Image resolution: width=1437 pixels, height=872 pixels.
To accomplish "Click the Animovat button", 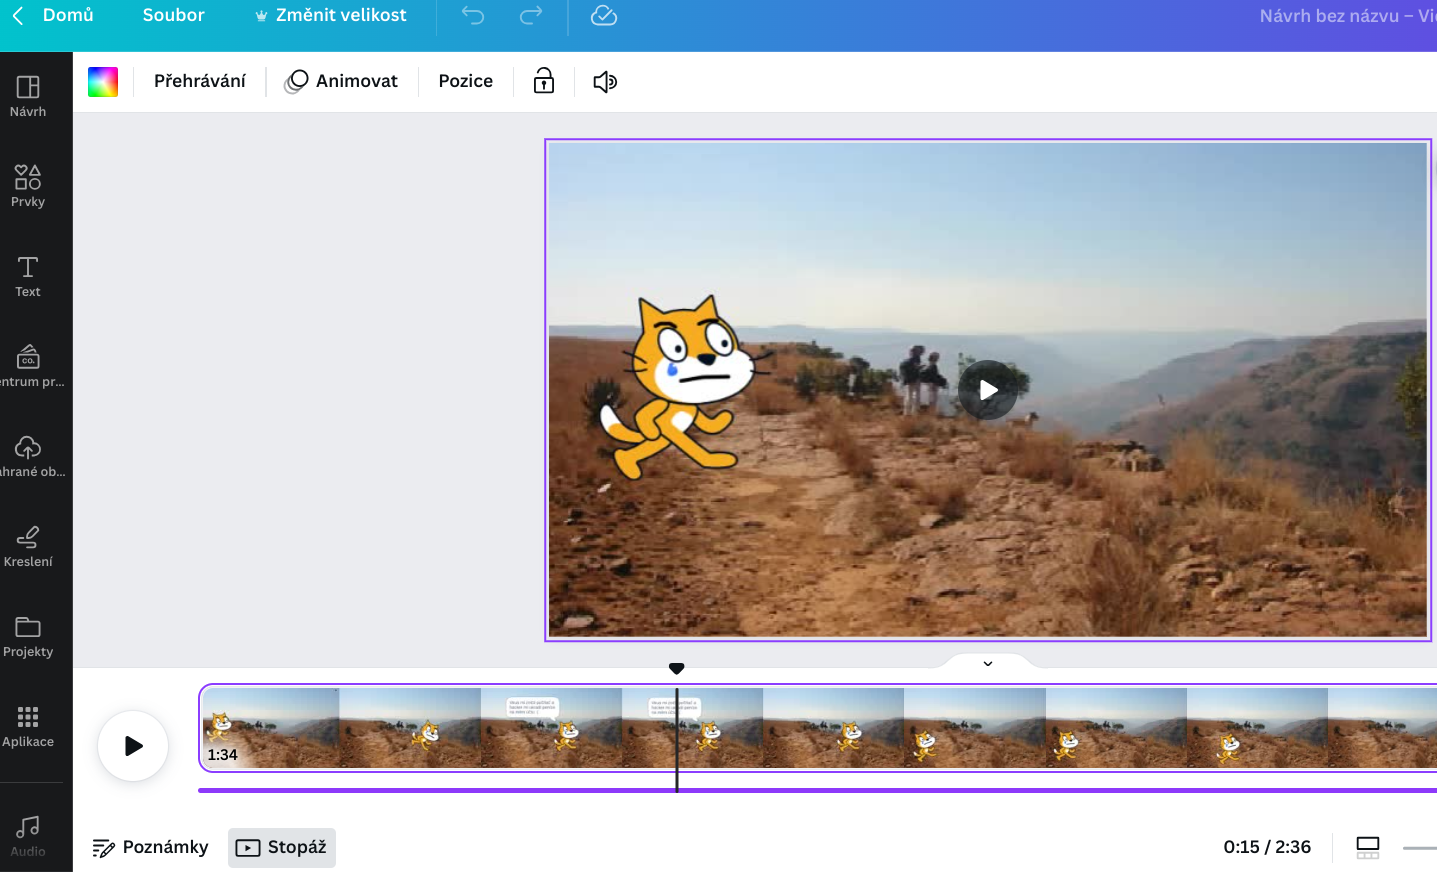I will click(342, 81).
